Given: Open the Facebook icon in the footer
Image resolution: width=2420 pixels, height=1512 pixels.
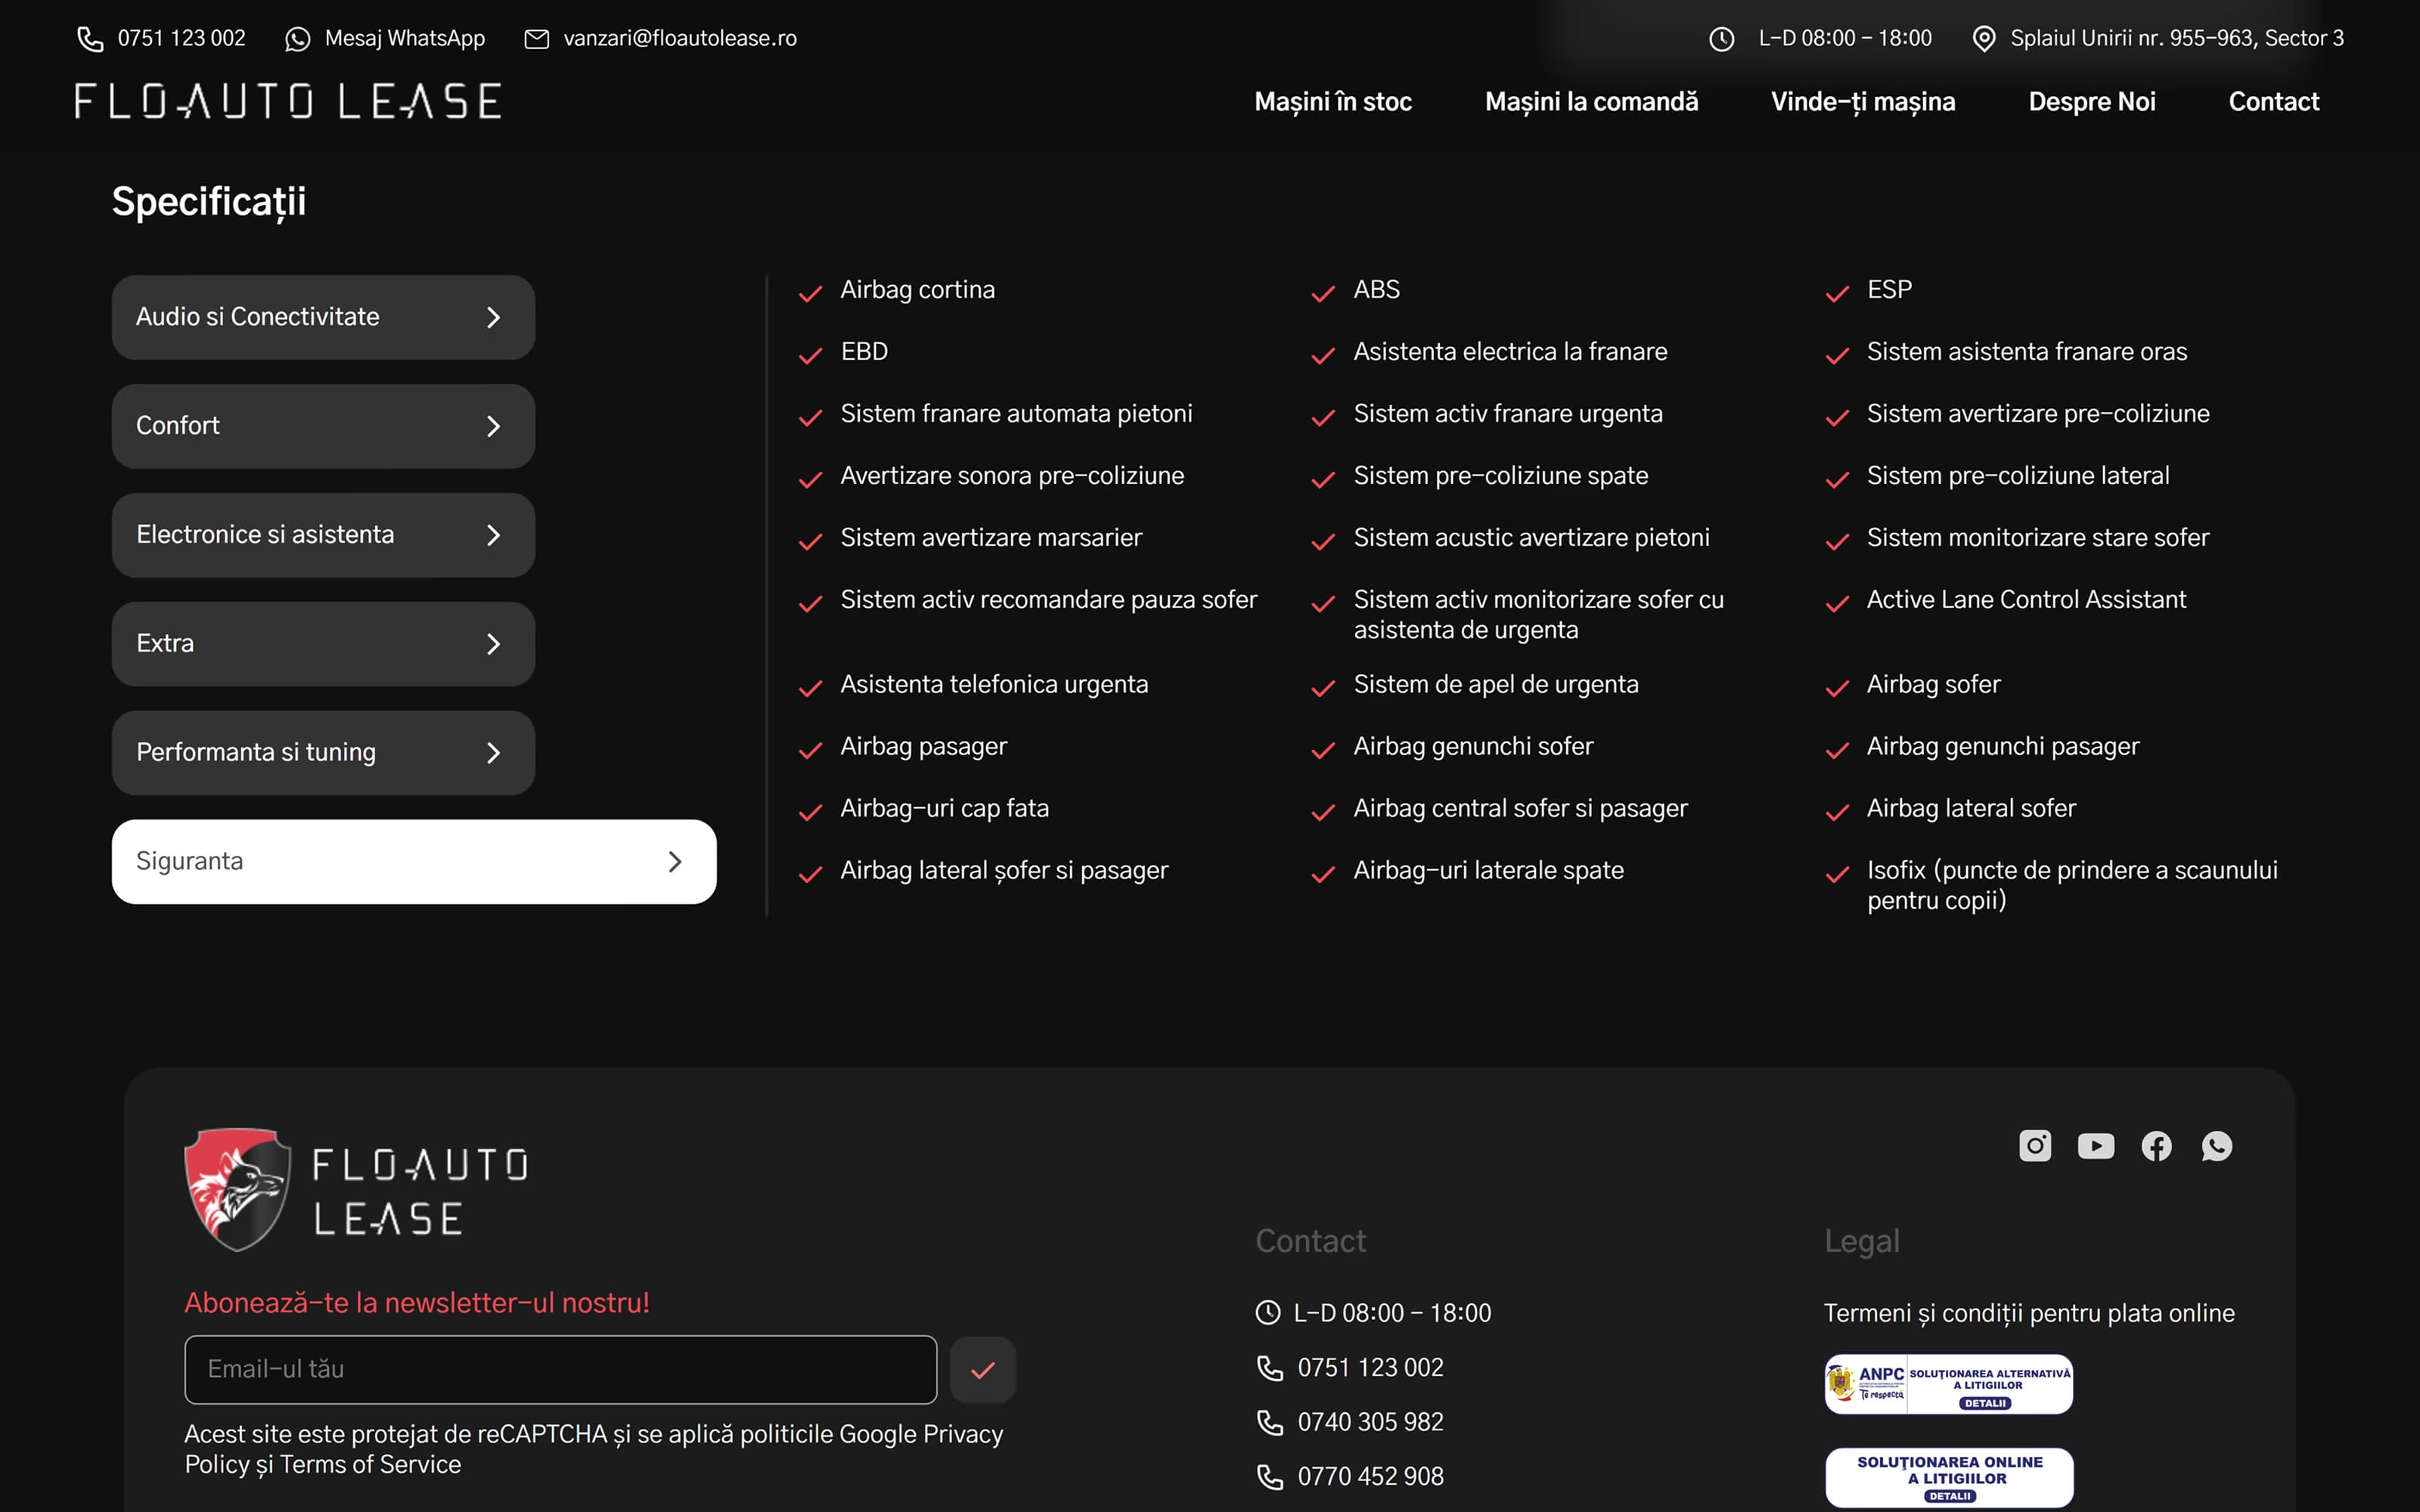Looking at the screenshot, I should (x=2156, y=1146).
